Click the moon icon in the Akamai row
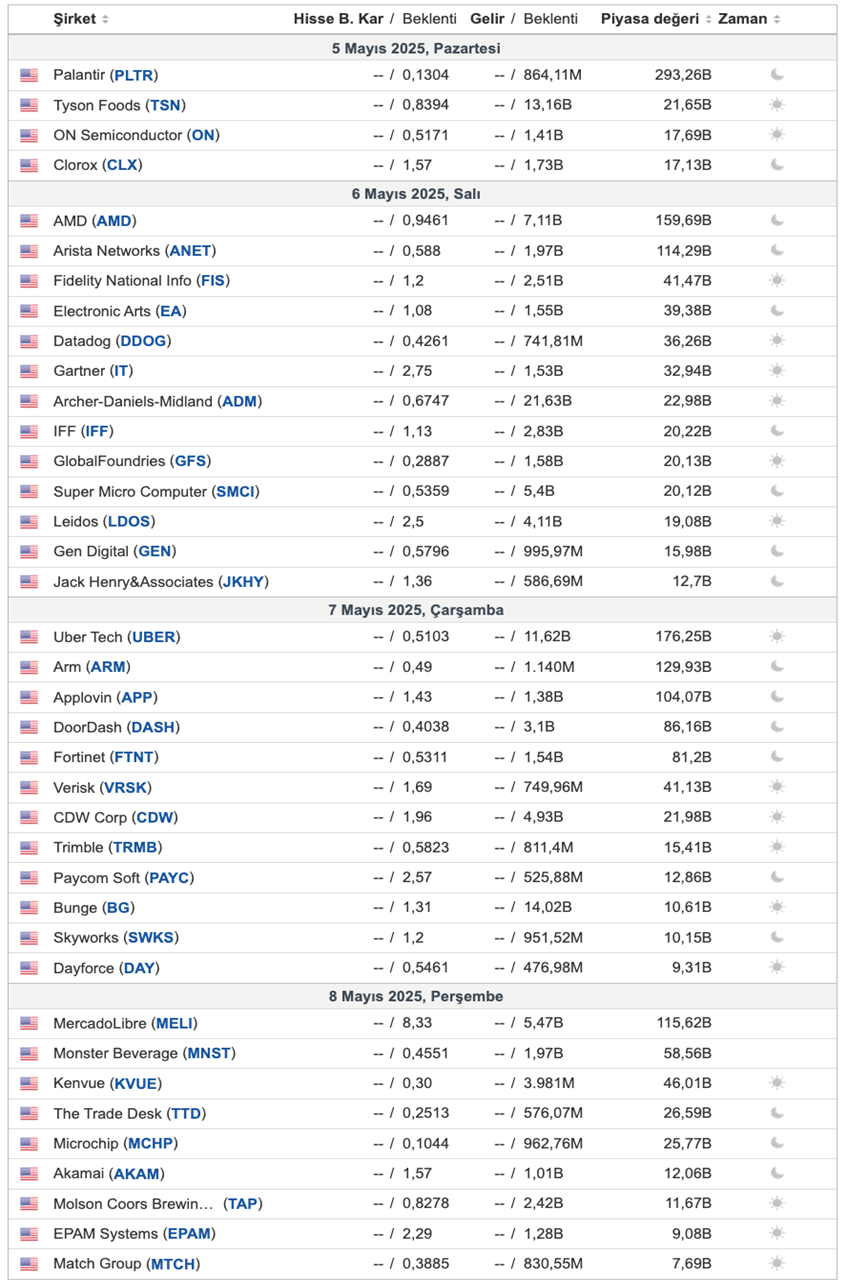The image size is (847, 1286). pyautogui.click(x=777, y=1173)
